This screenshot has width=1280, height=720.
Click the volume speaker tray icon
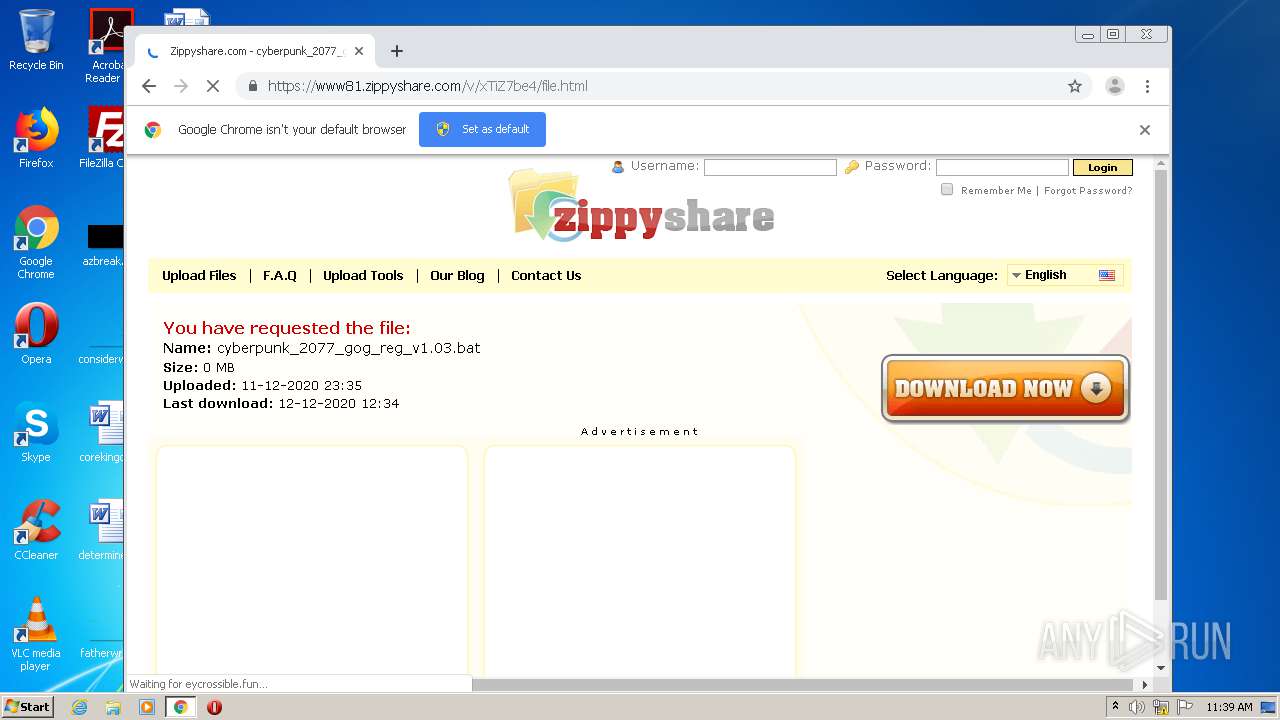1137,707
